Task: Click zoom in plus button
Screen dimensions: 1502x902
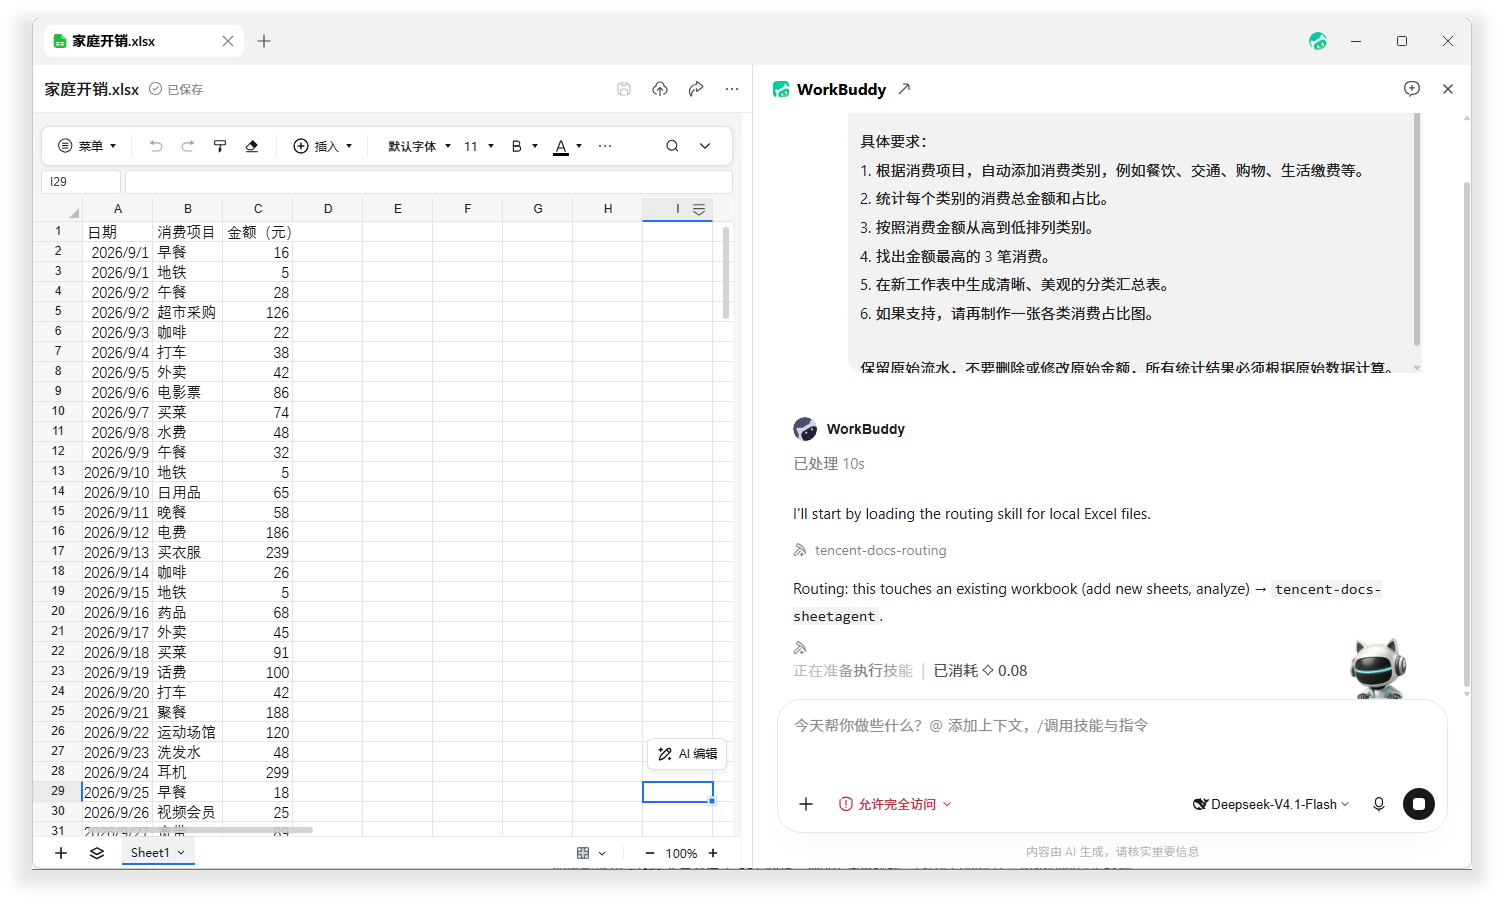Action: pos(713,853)
